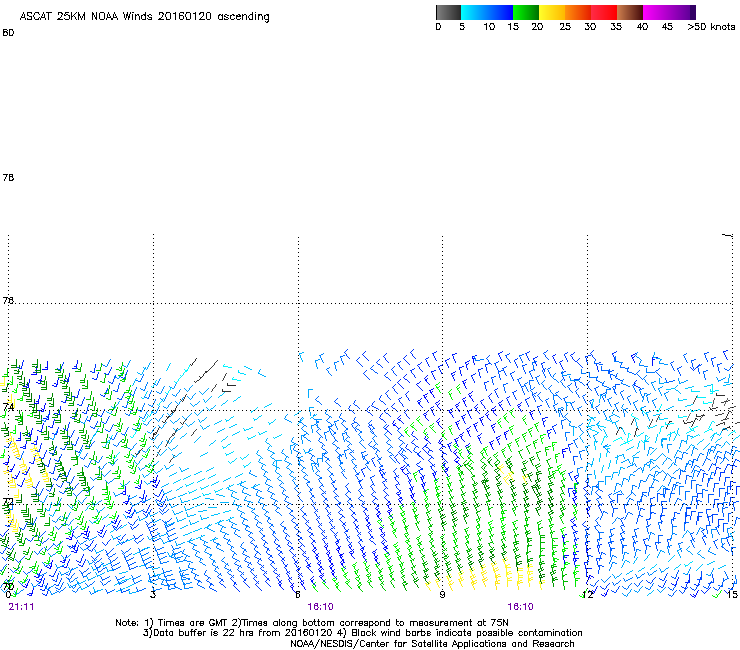Image resolution: width=740 pixels, height=650 pixels.
Task: Click the longitude axis label "15"
Action: point(732,595)
